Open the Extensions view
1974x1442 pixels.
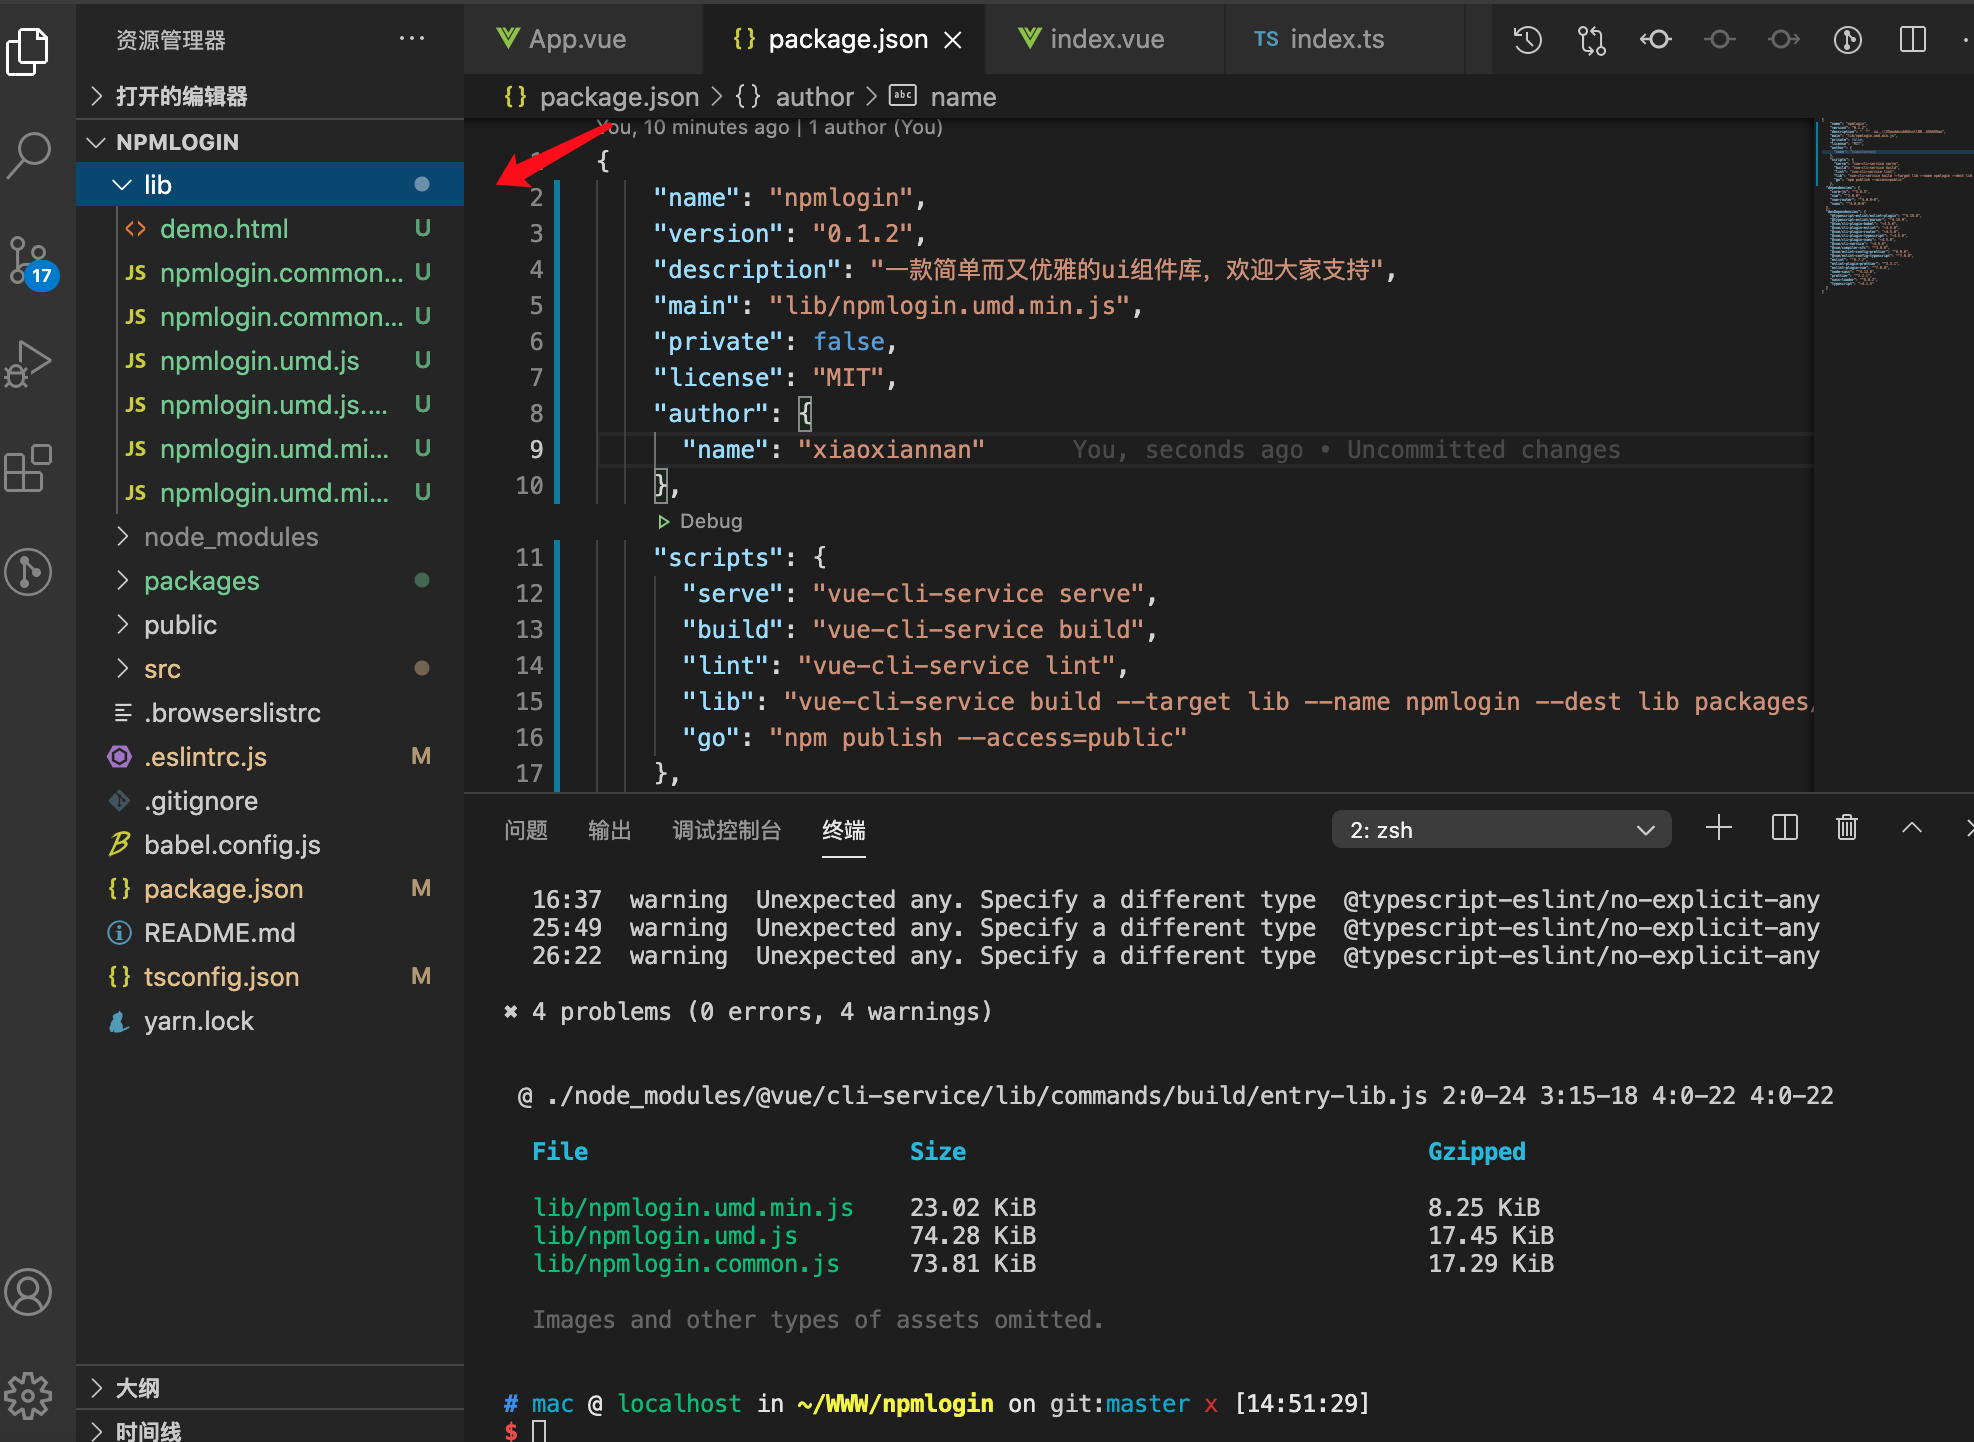pyautogui.click(x=29, y=468)
